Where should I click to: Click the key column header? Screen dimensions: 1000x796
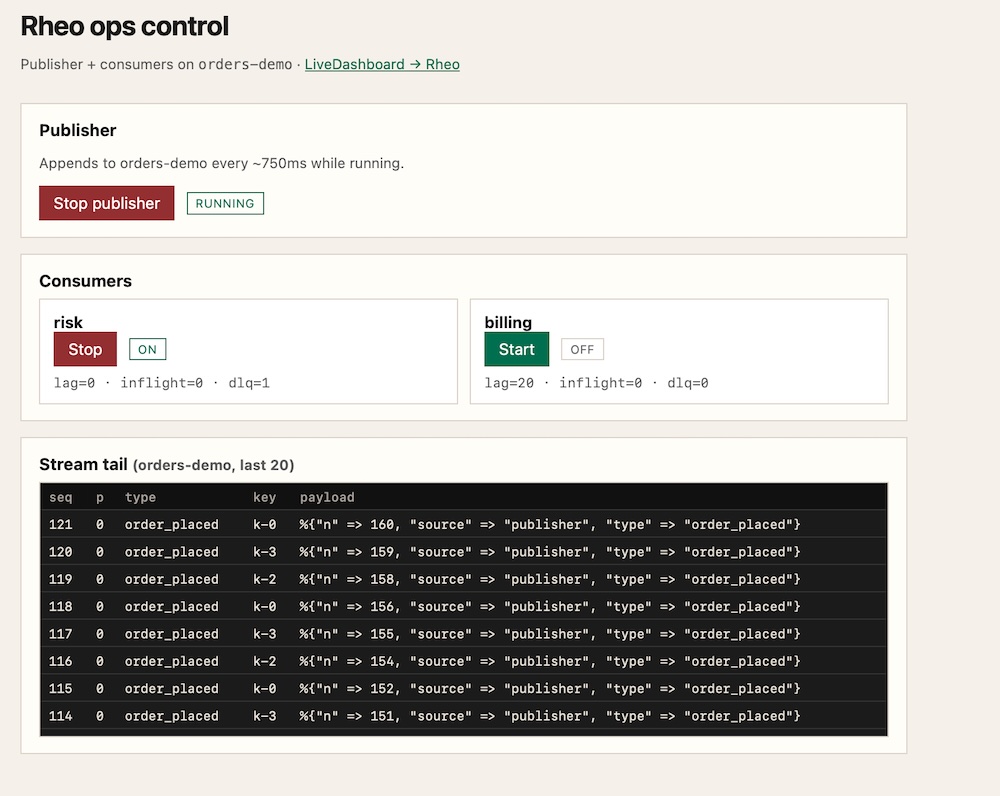[265, 497]
